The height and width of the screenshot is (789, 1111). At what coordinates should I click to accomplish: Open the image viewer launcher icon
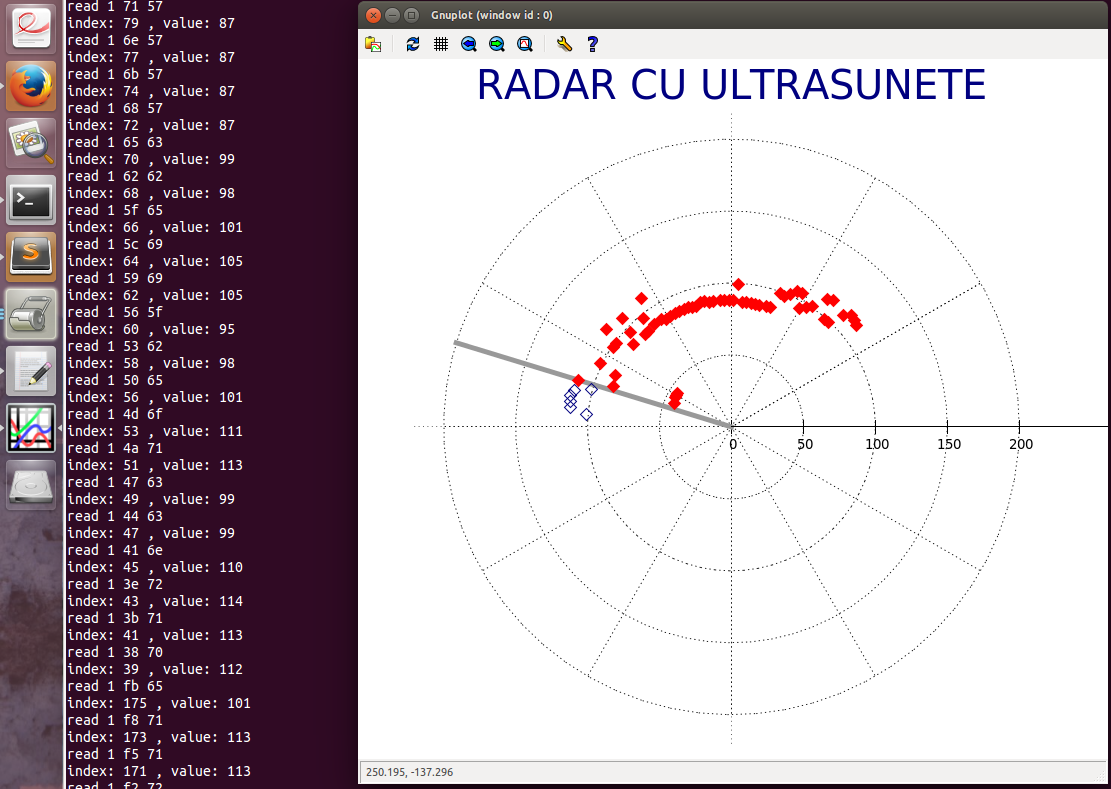click(31, 143)
